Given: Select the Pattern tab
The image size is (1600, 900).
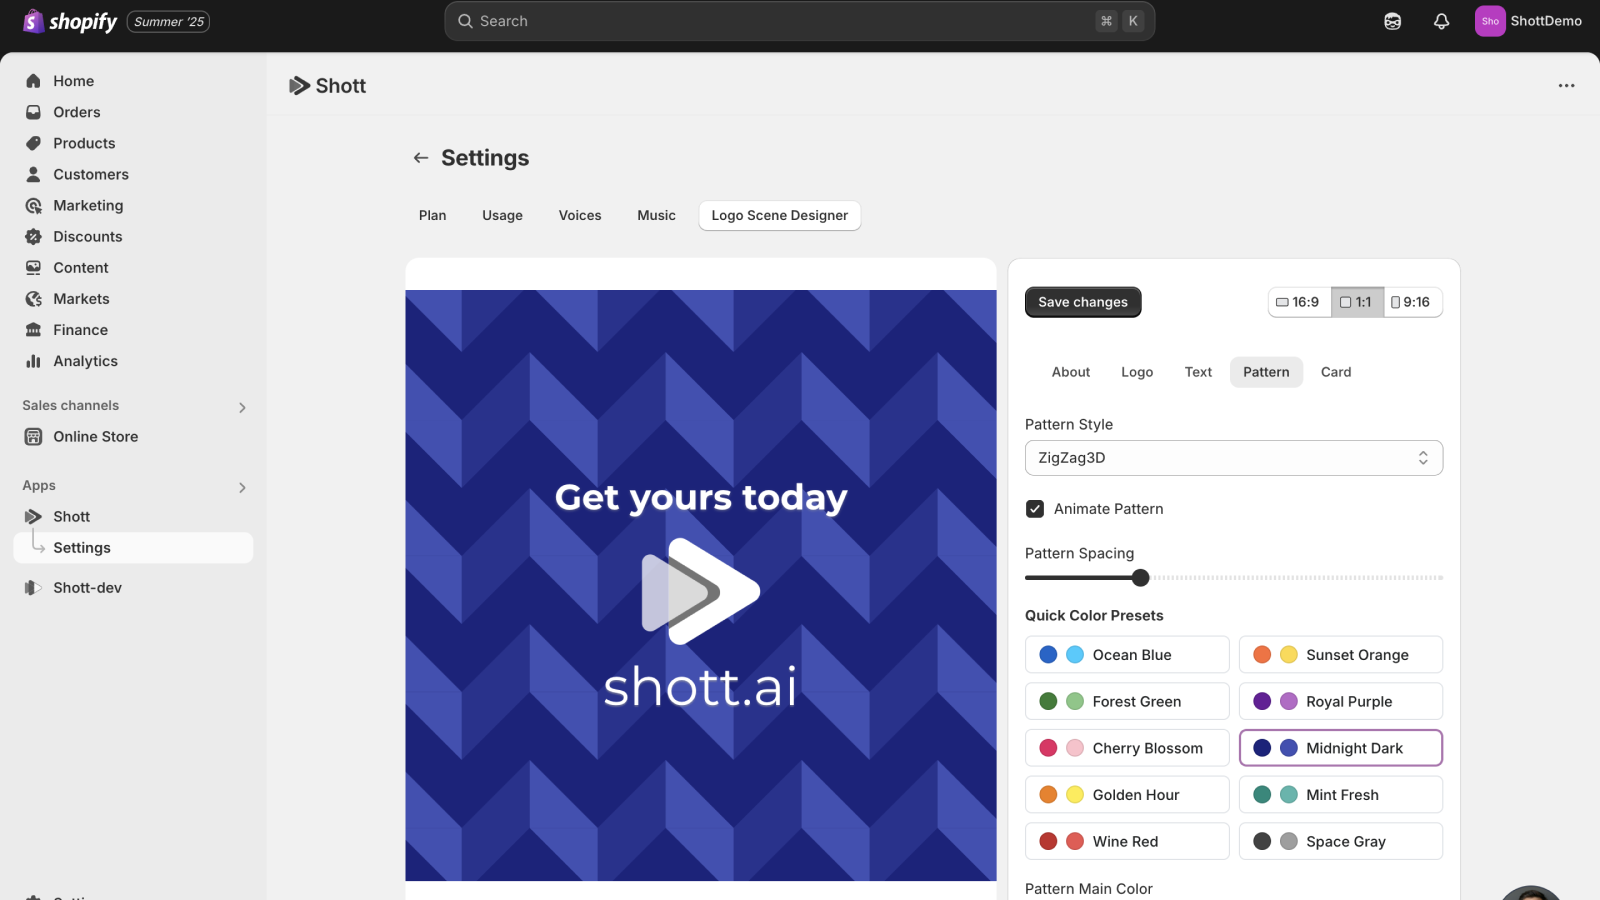Looking at the screenshot, I should tap(1266, 372).
